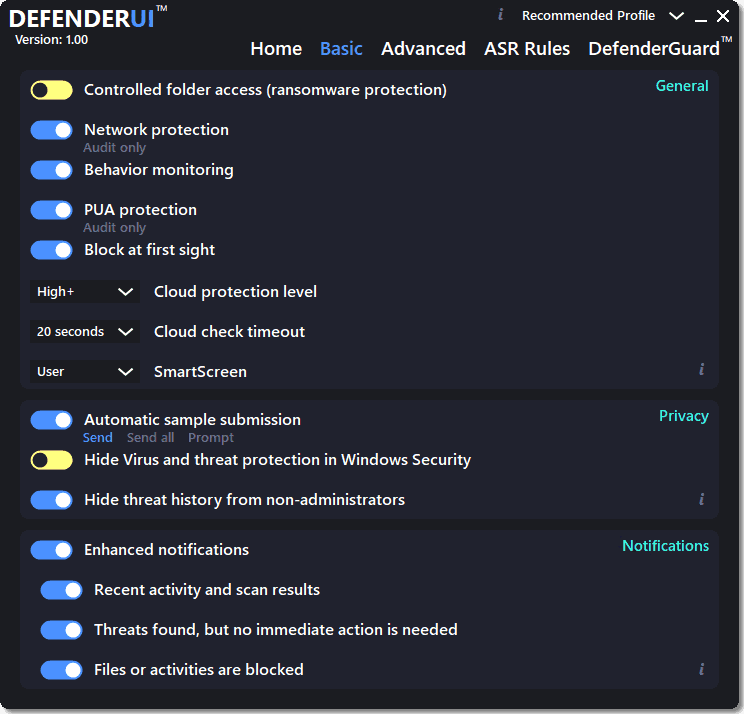
Task: Switch to the Advanced tab
Action: click(423, 49)
